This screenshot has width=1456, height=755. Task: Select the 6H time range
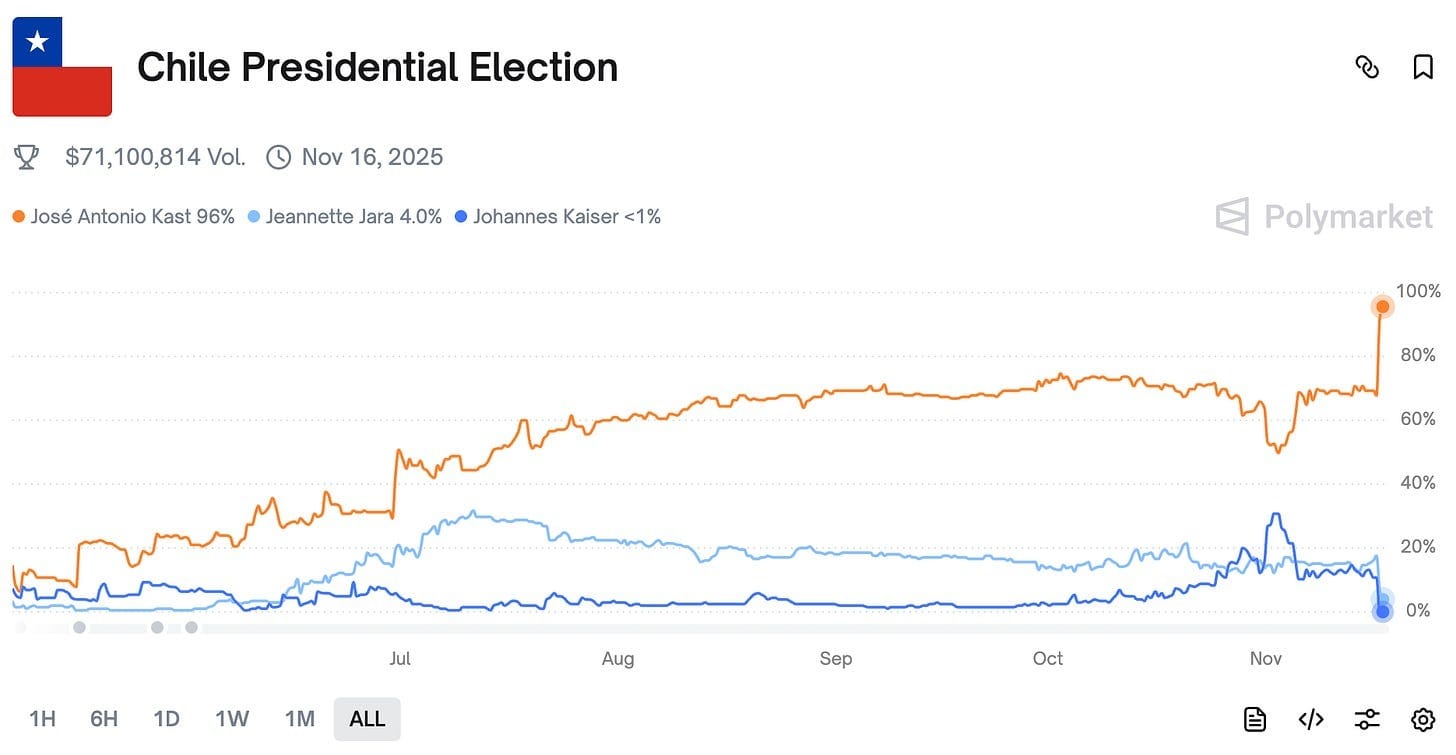104,718
